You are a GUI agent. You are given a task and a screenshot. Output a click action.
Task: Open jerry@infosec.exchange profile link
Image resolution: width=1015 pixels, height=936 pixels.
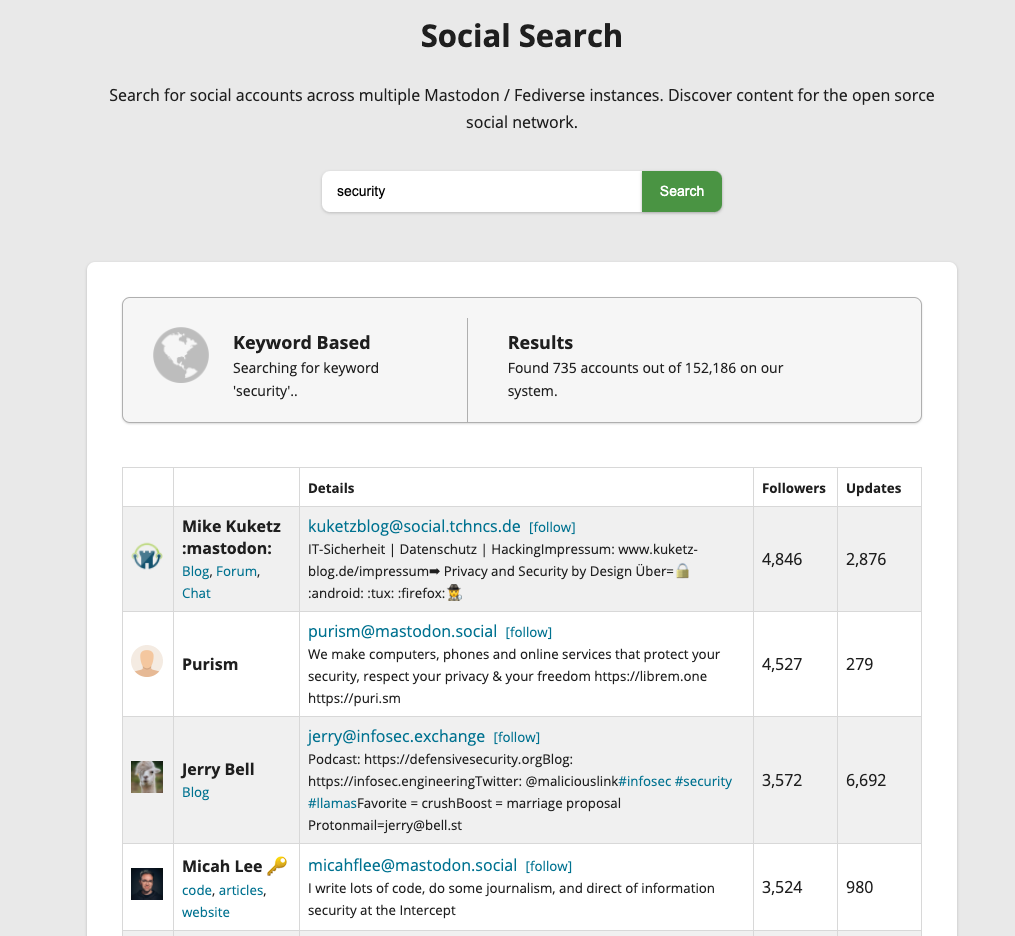click(x=396, y=736)
